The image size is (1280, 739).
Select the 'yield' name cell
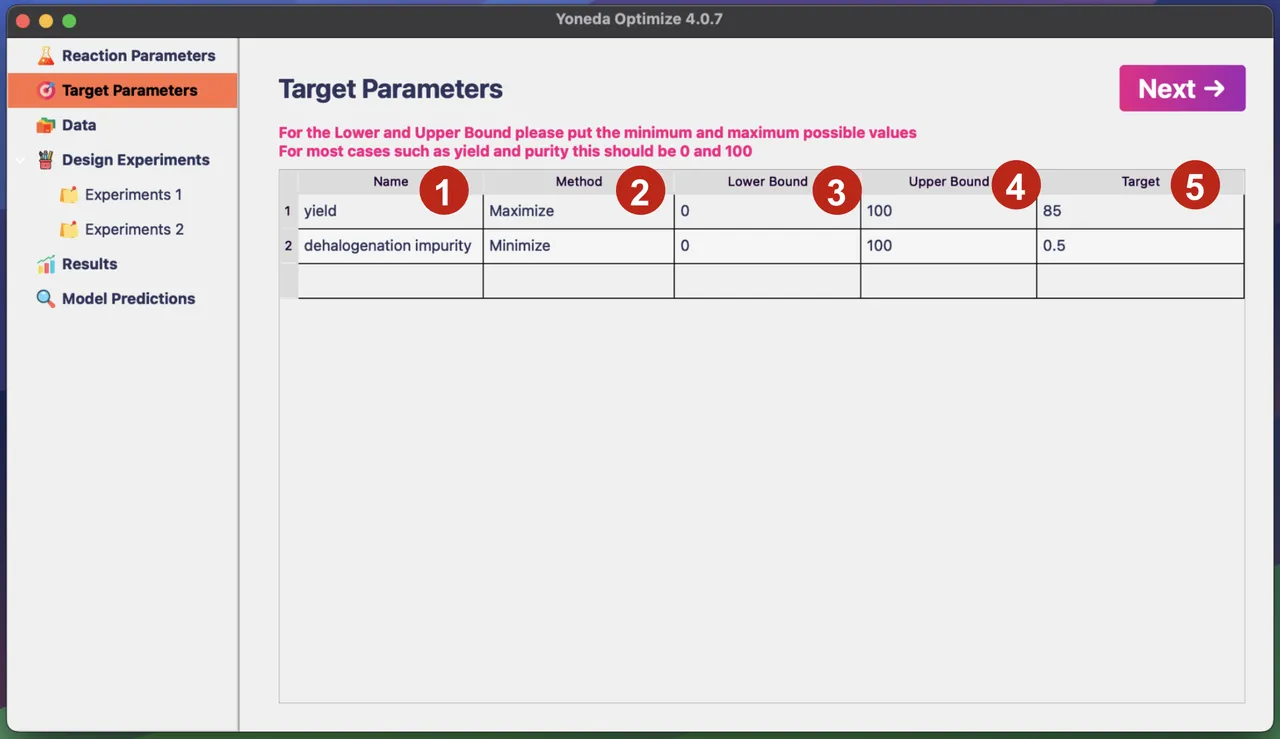coord(390,211)
